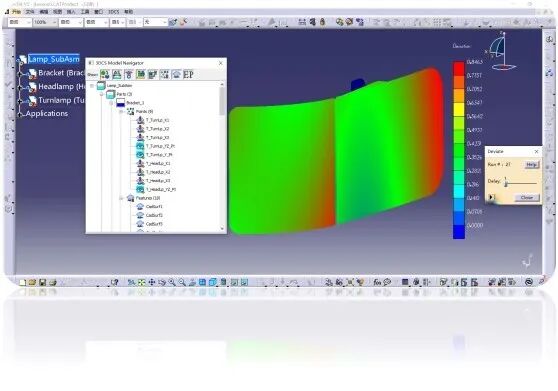Expand the Headlamp node in the spec tree
The width and height of the screenshot is (558, 391).
coord(20,88)
